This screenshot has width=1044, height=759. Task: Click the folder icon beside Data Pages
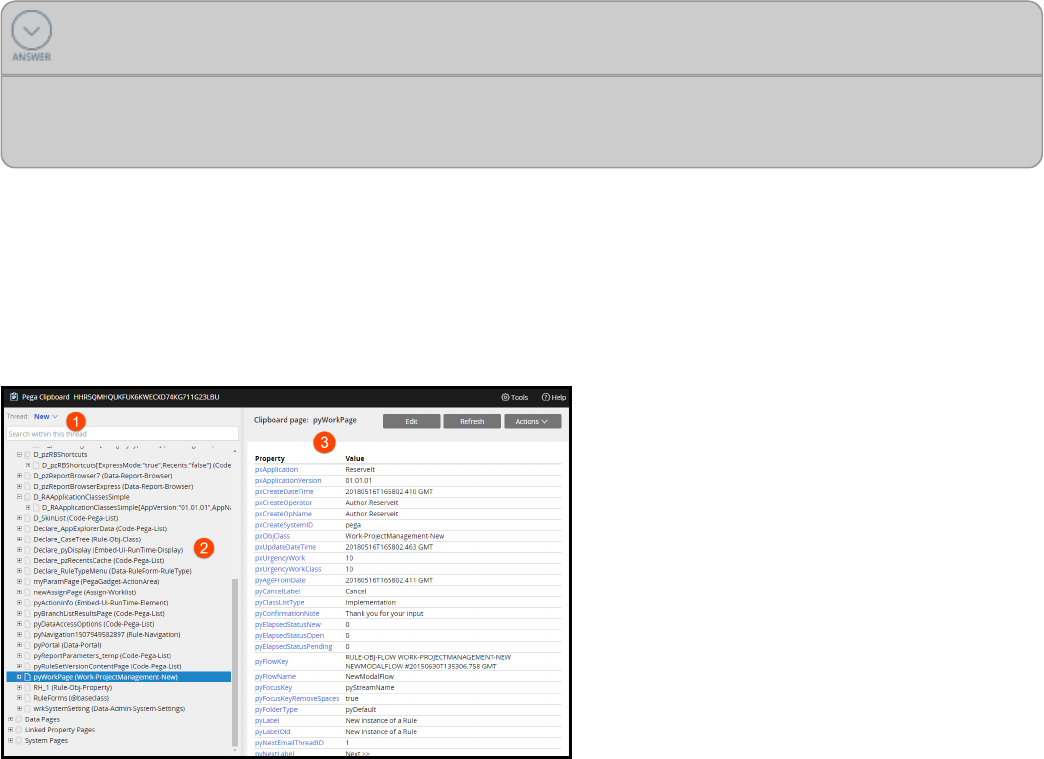pos(19,719)
